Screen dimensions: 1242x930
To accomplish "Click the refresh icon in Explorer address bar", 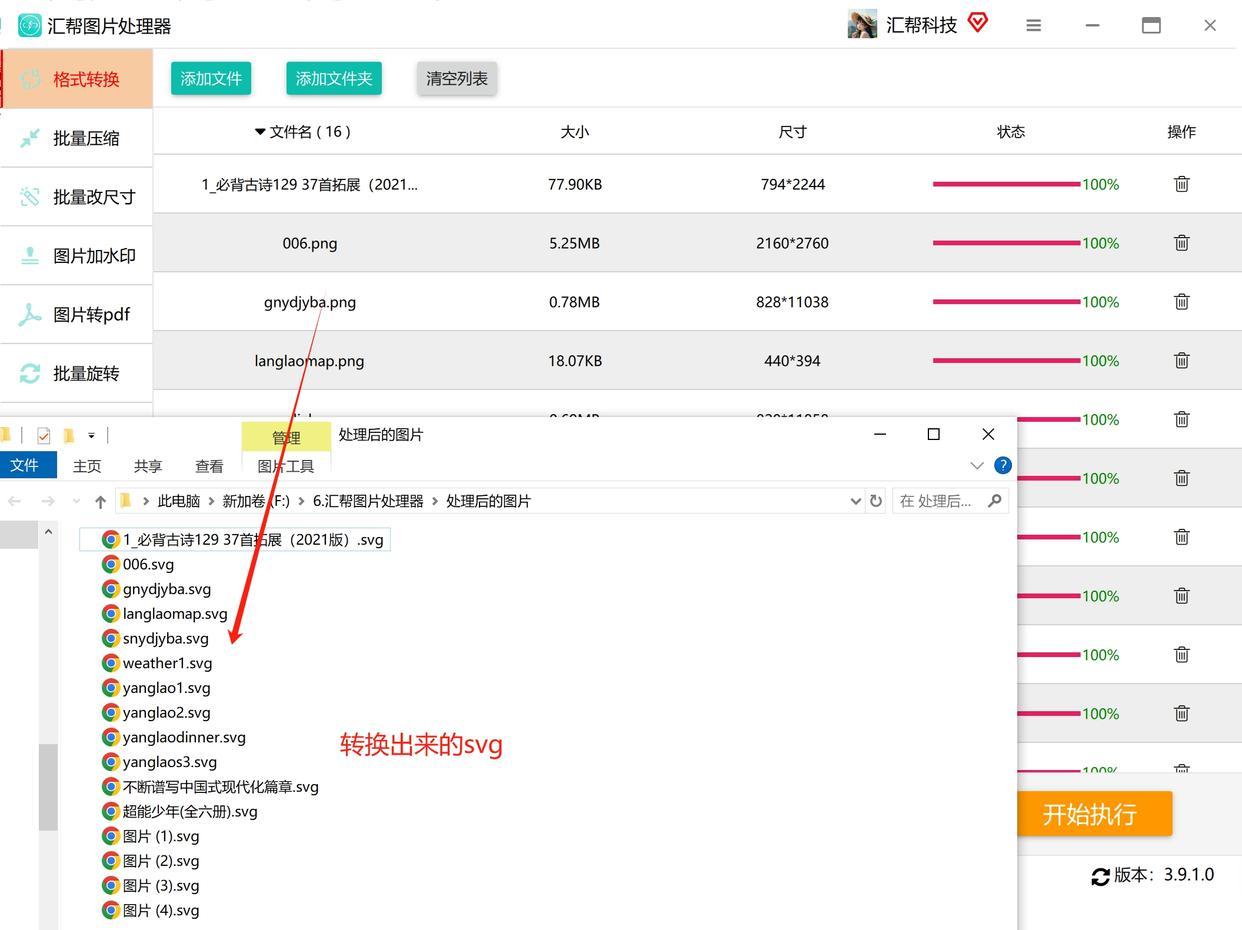I will [876, 501].
